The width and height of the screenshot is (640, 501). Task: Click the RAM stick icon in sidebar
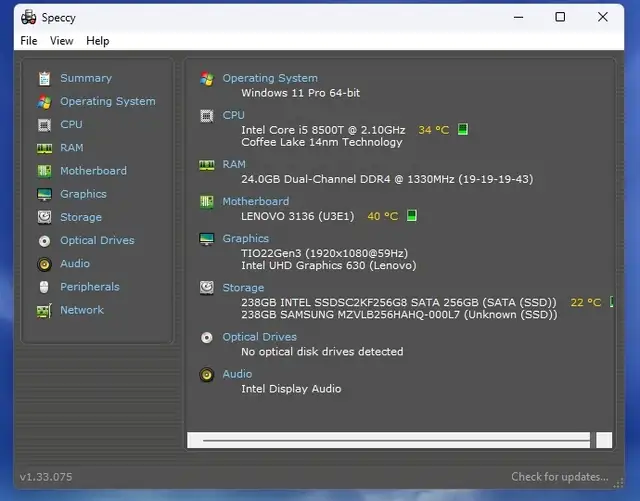tap(44, 148)
